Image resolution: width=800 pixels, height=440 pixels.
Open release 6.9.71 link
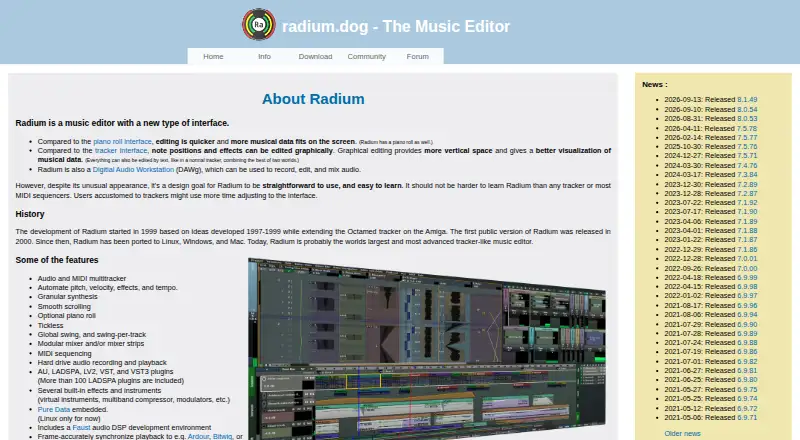pos(747,418)
